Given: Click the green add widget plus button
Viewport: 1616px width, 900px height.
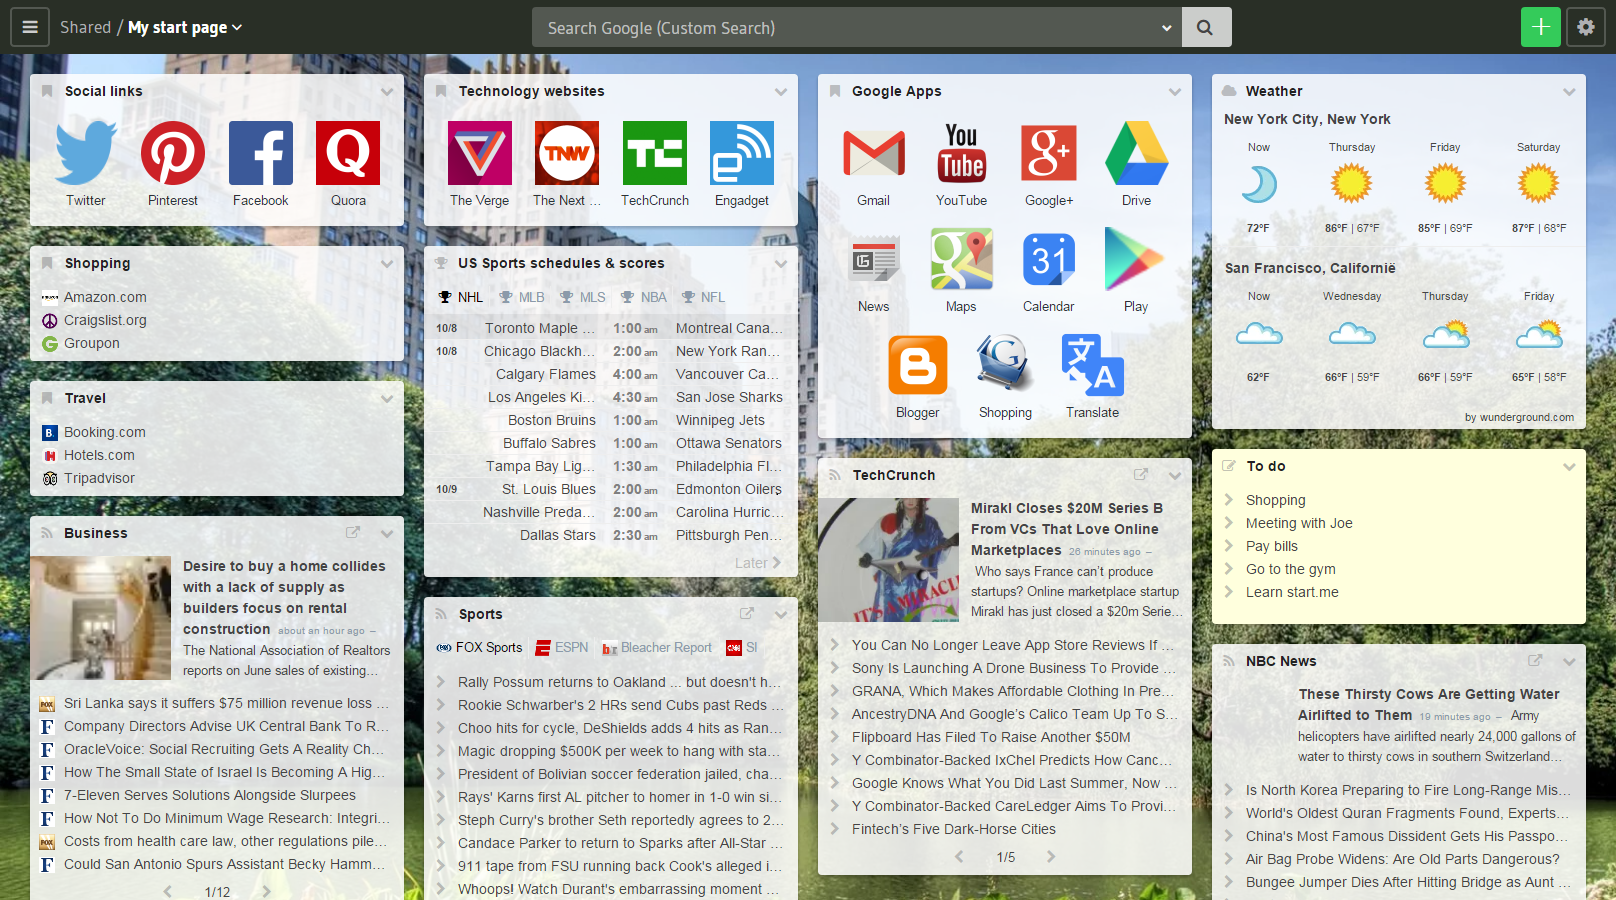Looking at the screenshot, I should tap(1541, 27).
